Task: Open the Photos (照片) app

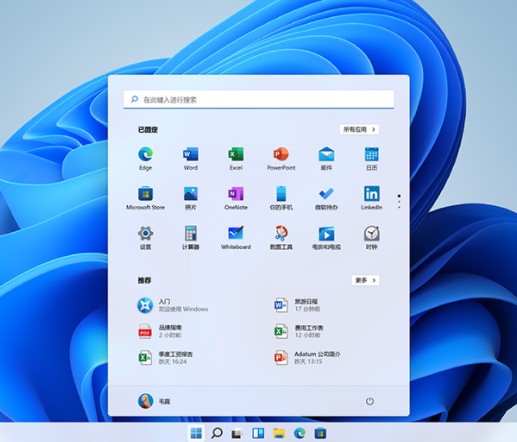Action: pyautogui.click(x=191, y=198)
